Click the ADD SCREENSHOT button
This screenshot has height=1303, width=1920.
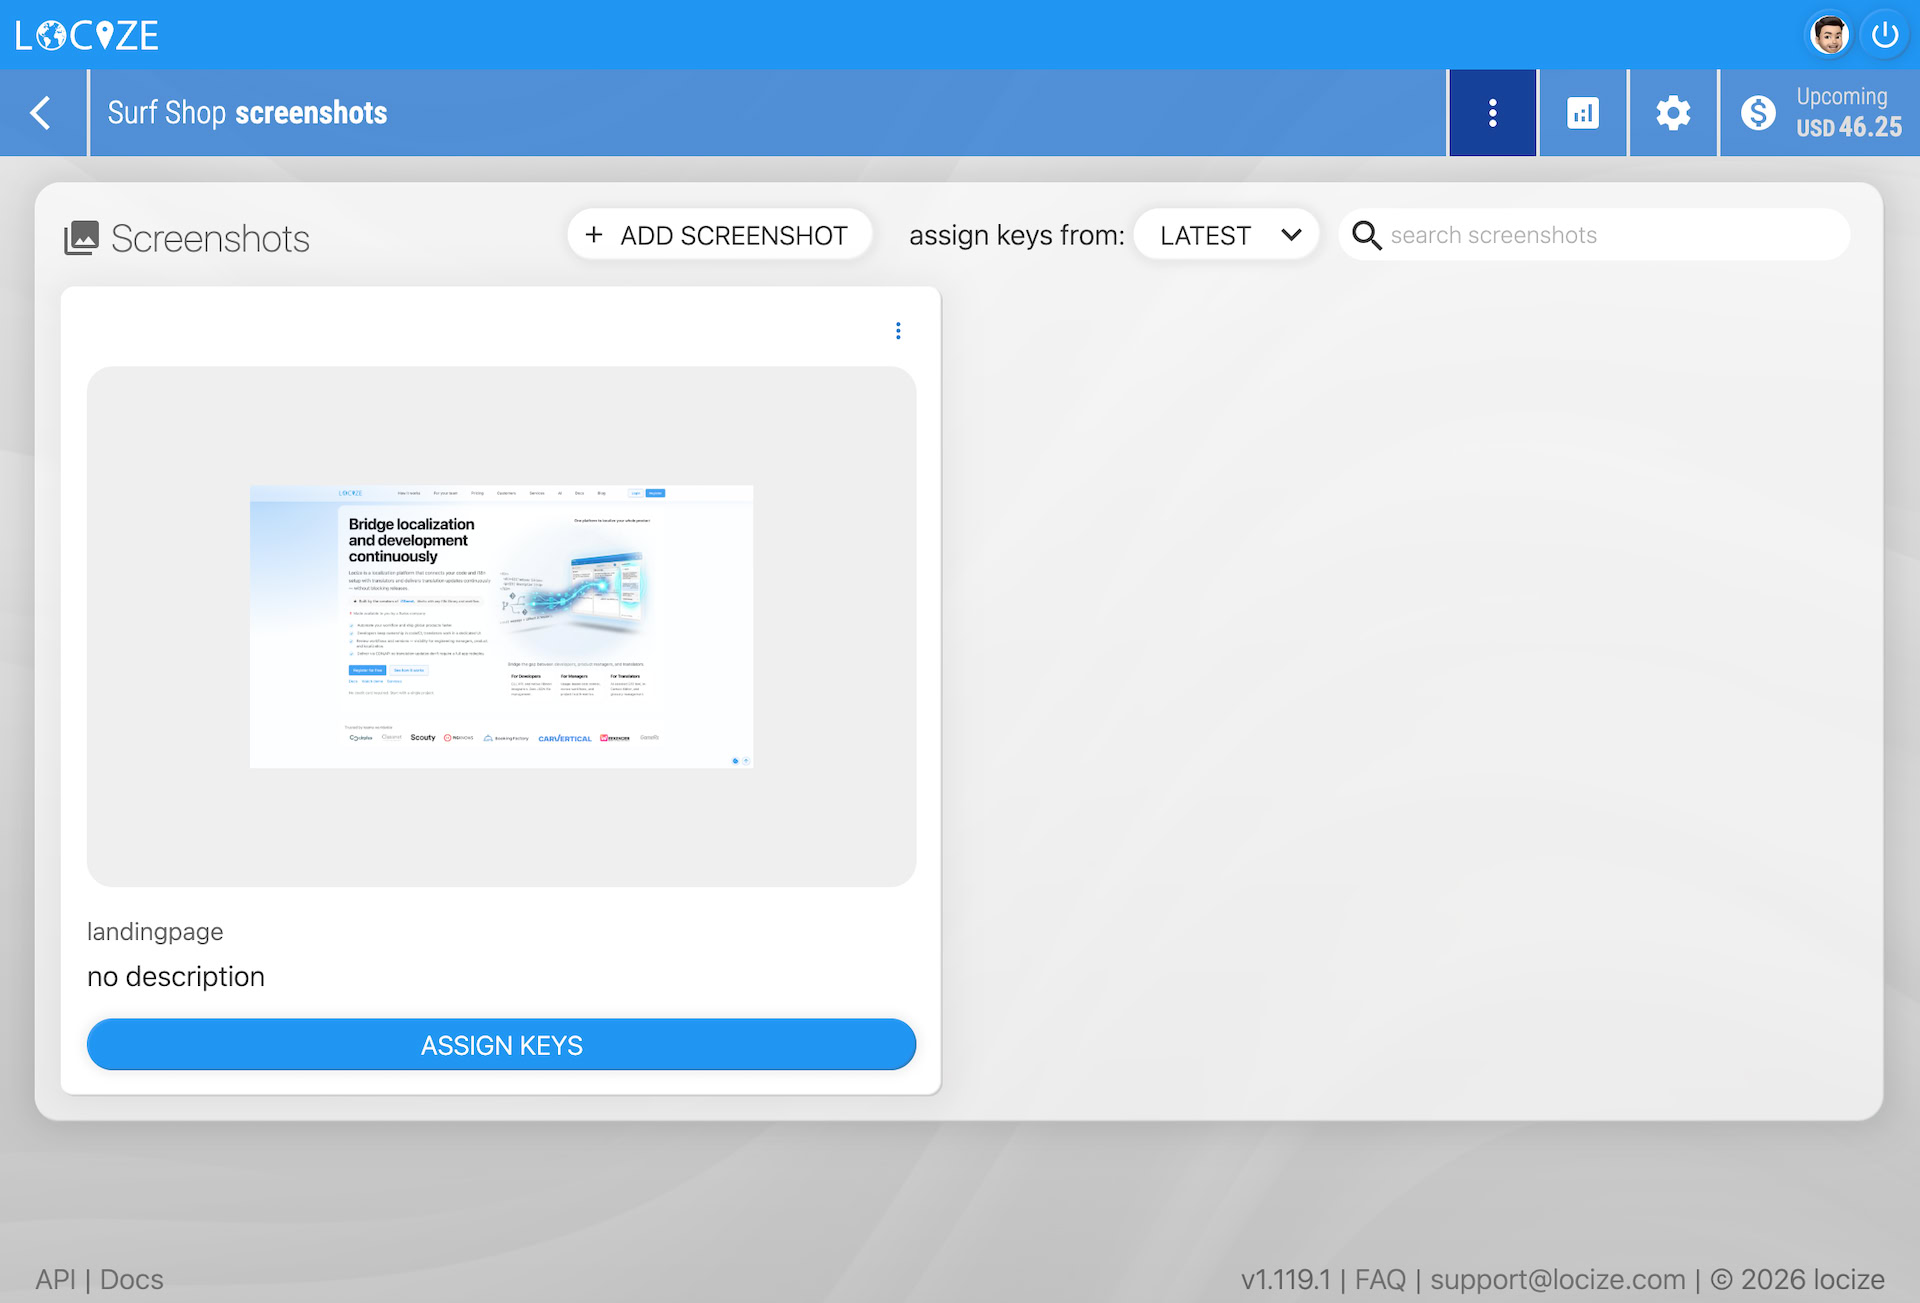click(x=718, y=235)
